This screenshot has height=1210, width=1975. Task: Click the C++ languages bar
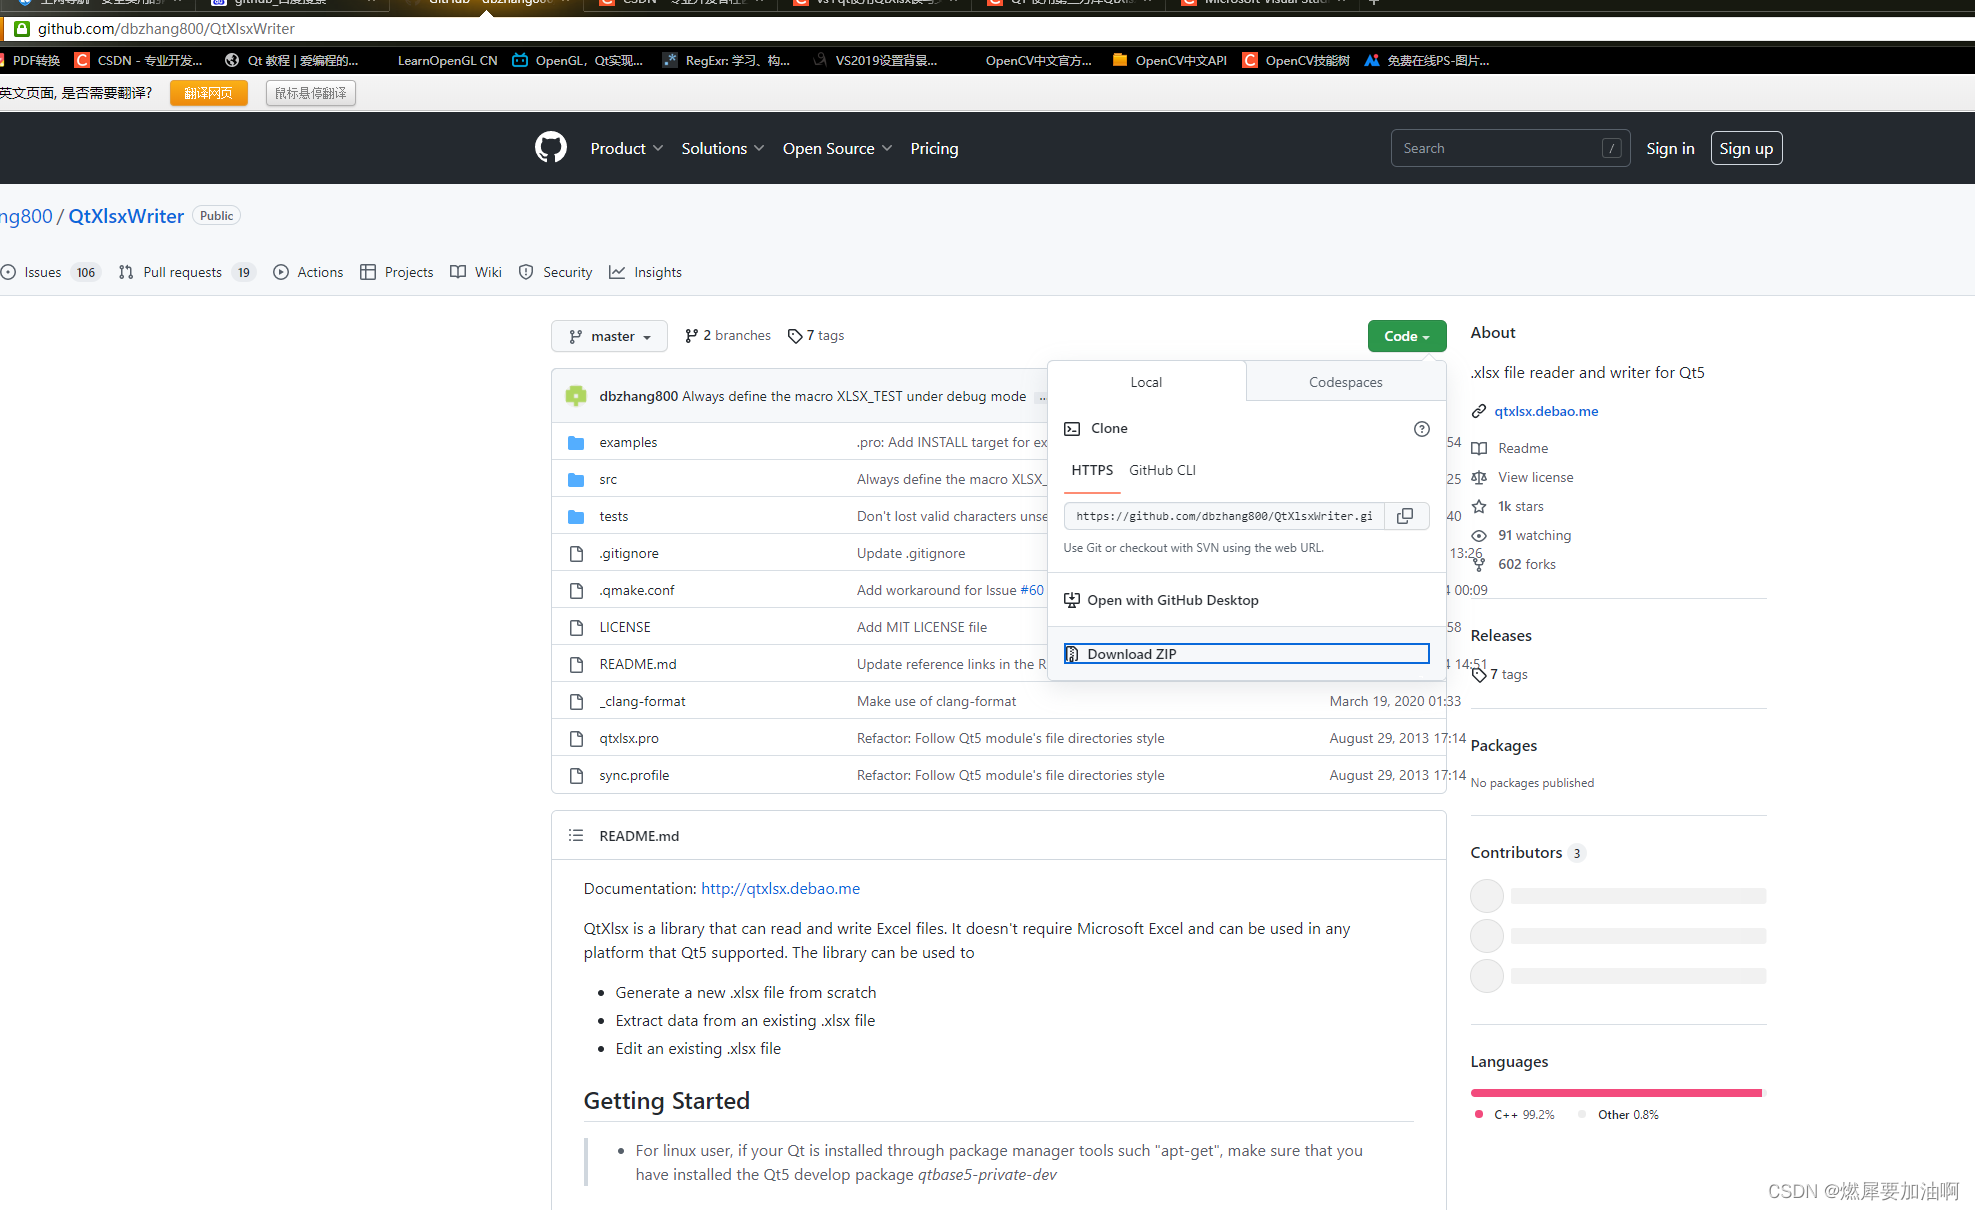pyautogui.click(x=1616, y=1093)
